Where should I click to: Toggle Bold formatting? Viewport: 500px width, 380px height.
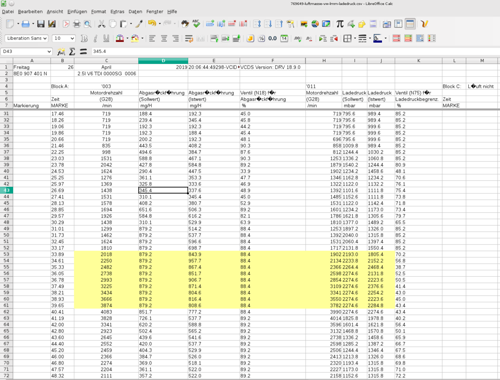click(84, 39)
